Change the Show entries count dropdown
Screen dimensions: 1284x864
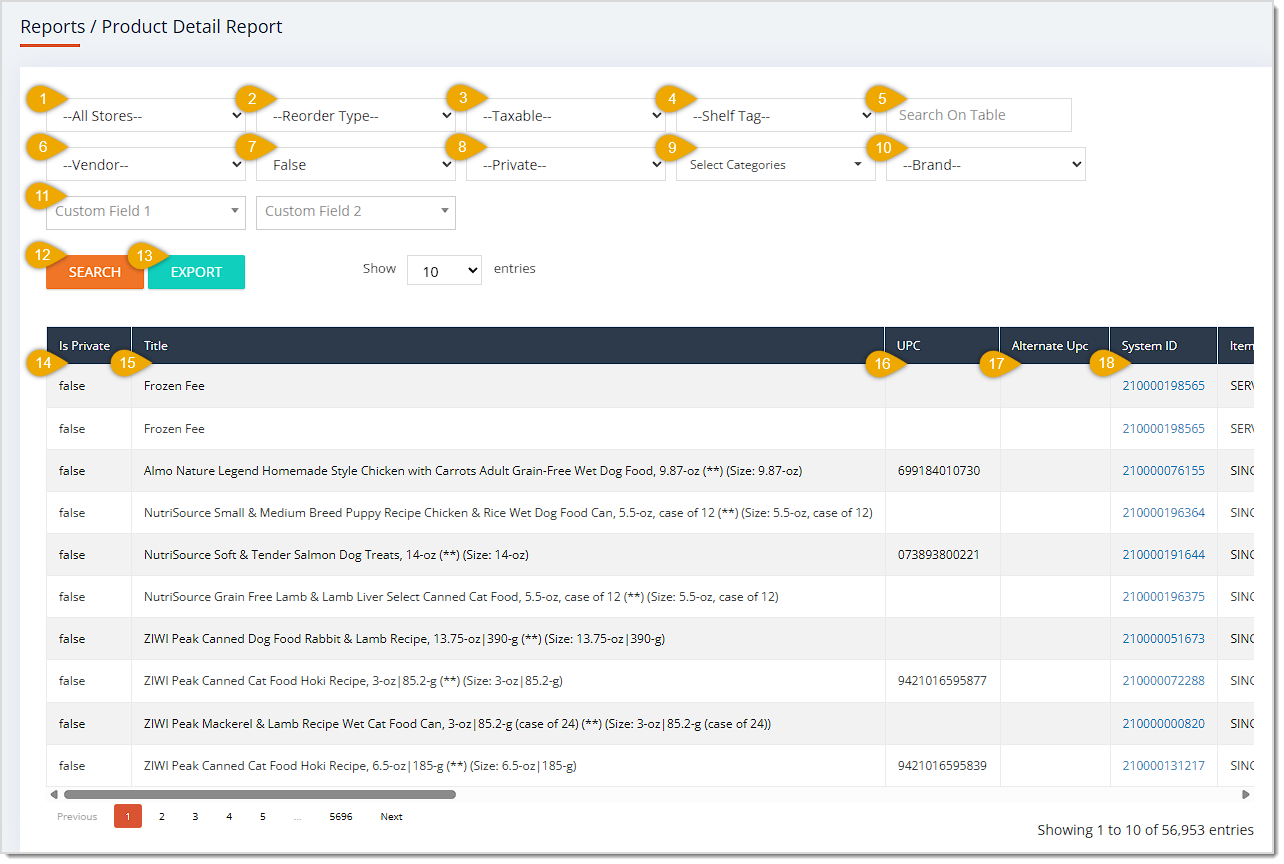444,270
